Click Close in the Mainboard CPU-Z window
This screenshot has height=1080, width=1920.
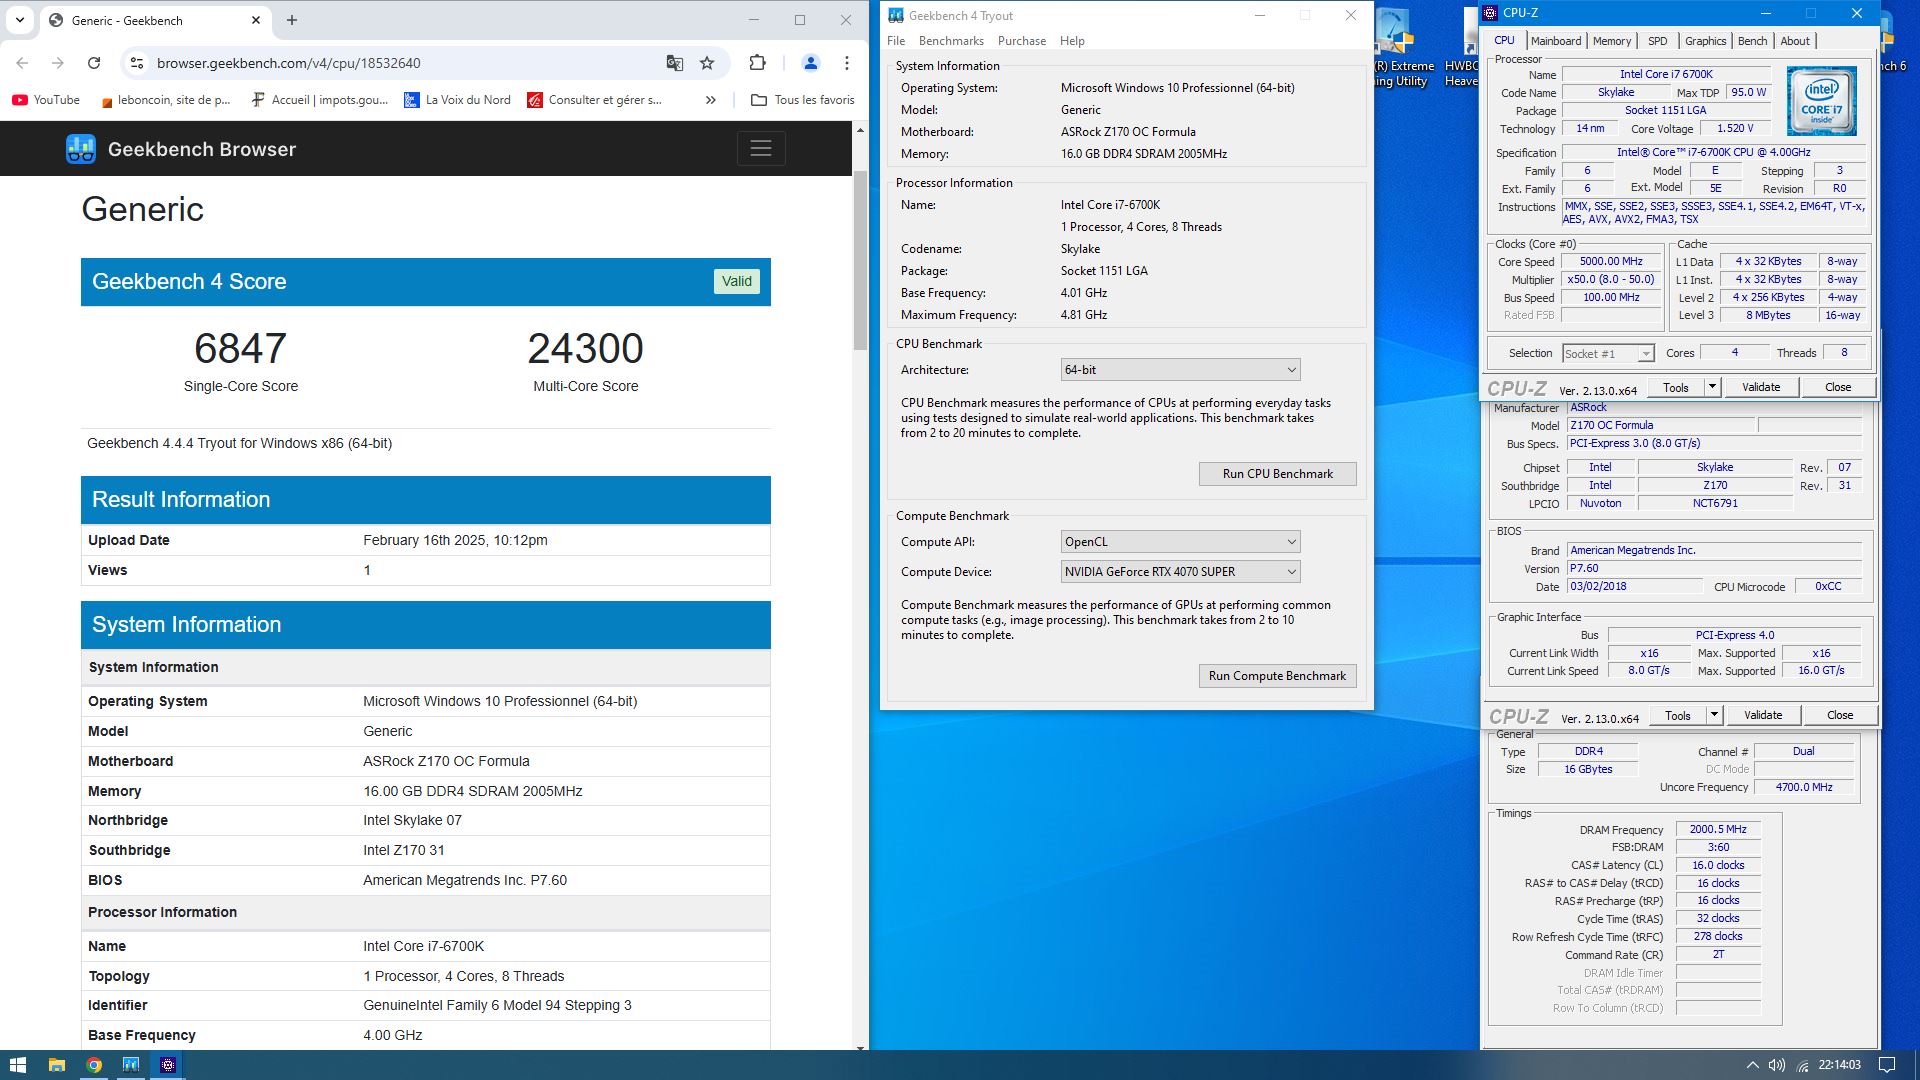1840,716
